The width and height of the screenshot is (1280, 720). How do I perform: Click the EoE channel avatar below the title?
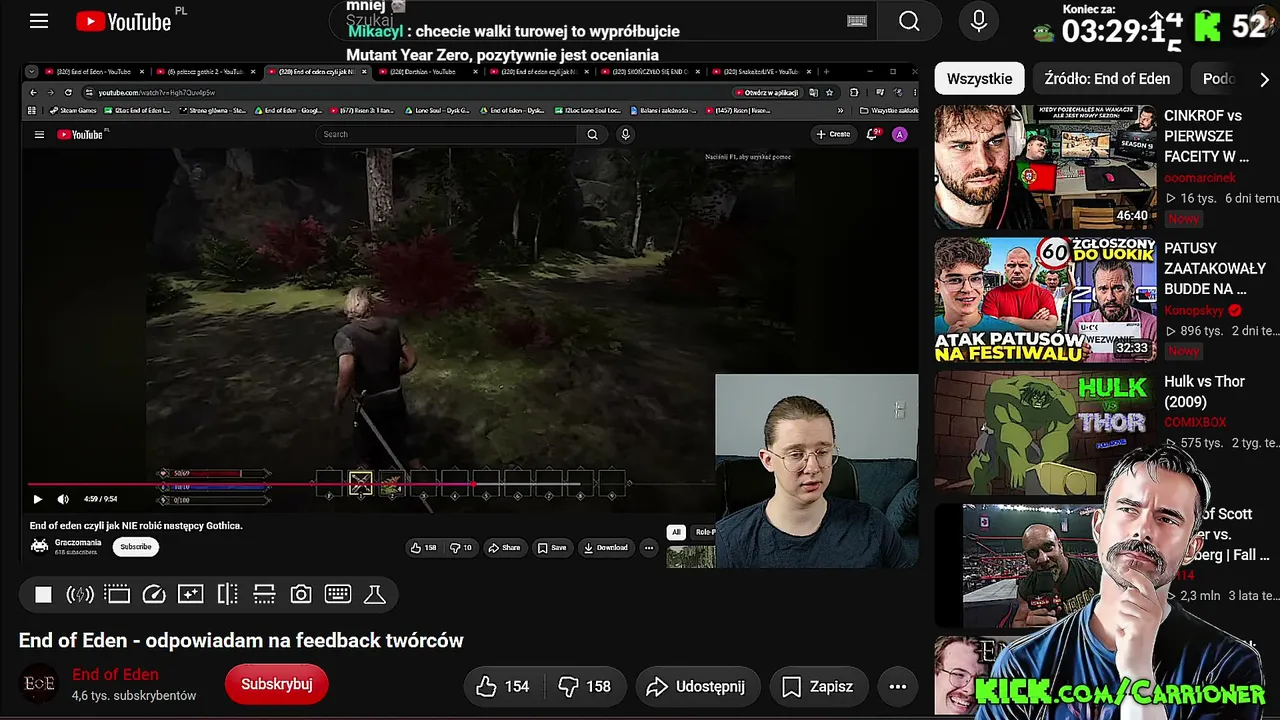39,684
